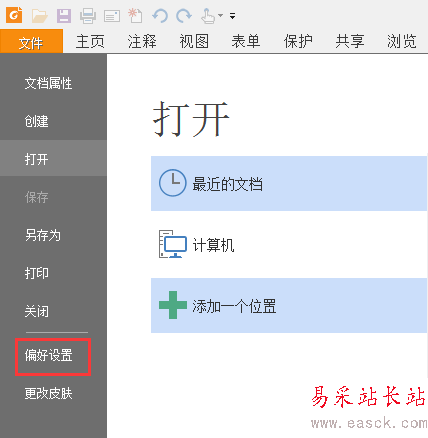Click the redo arrow icon
Screen dimensions: 428x438
coord(184,16)
